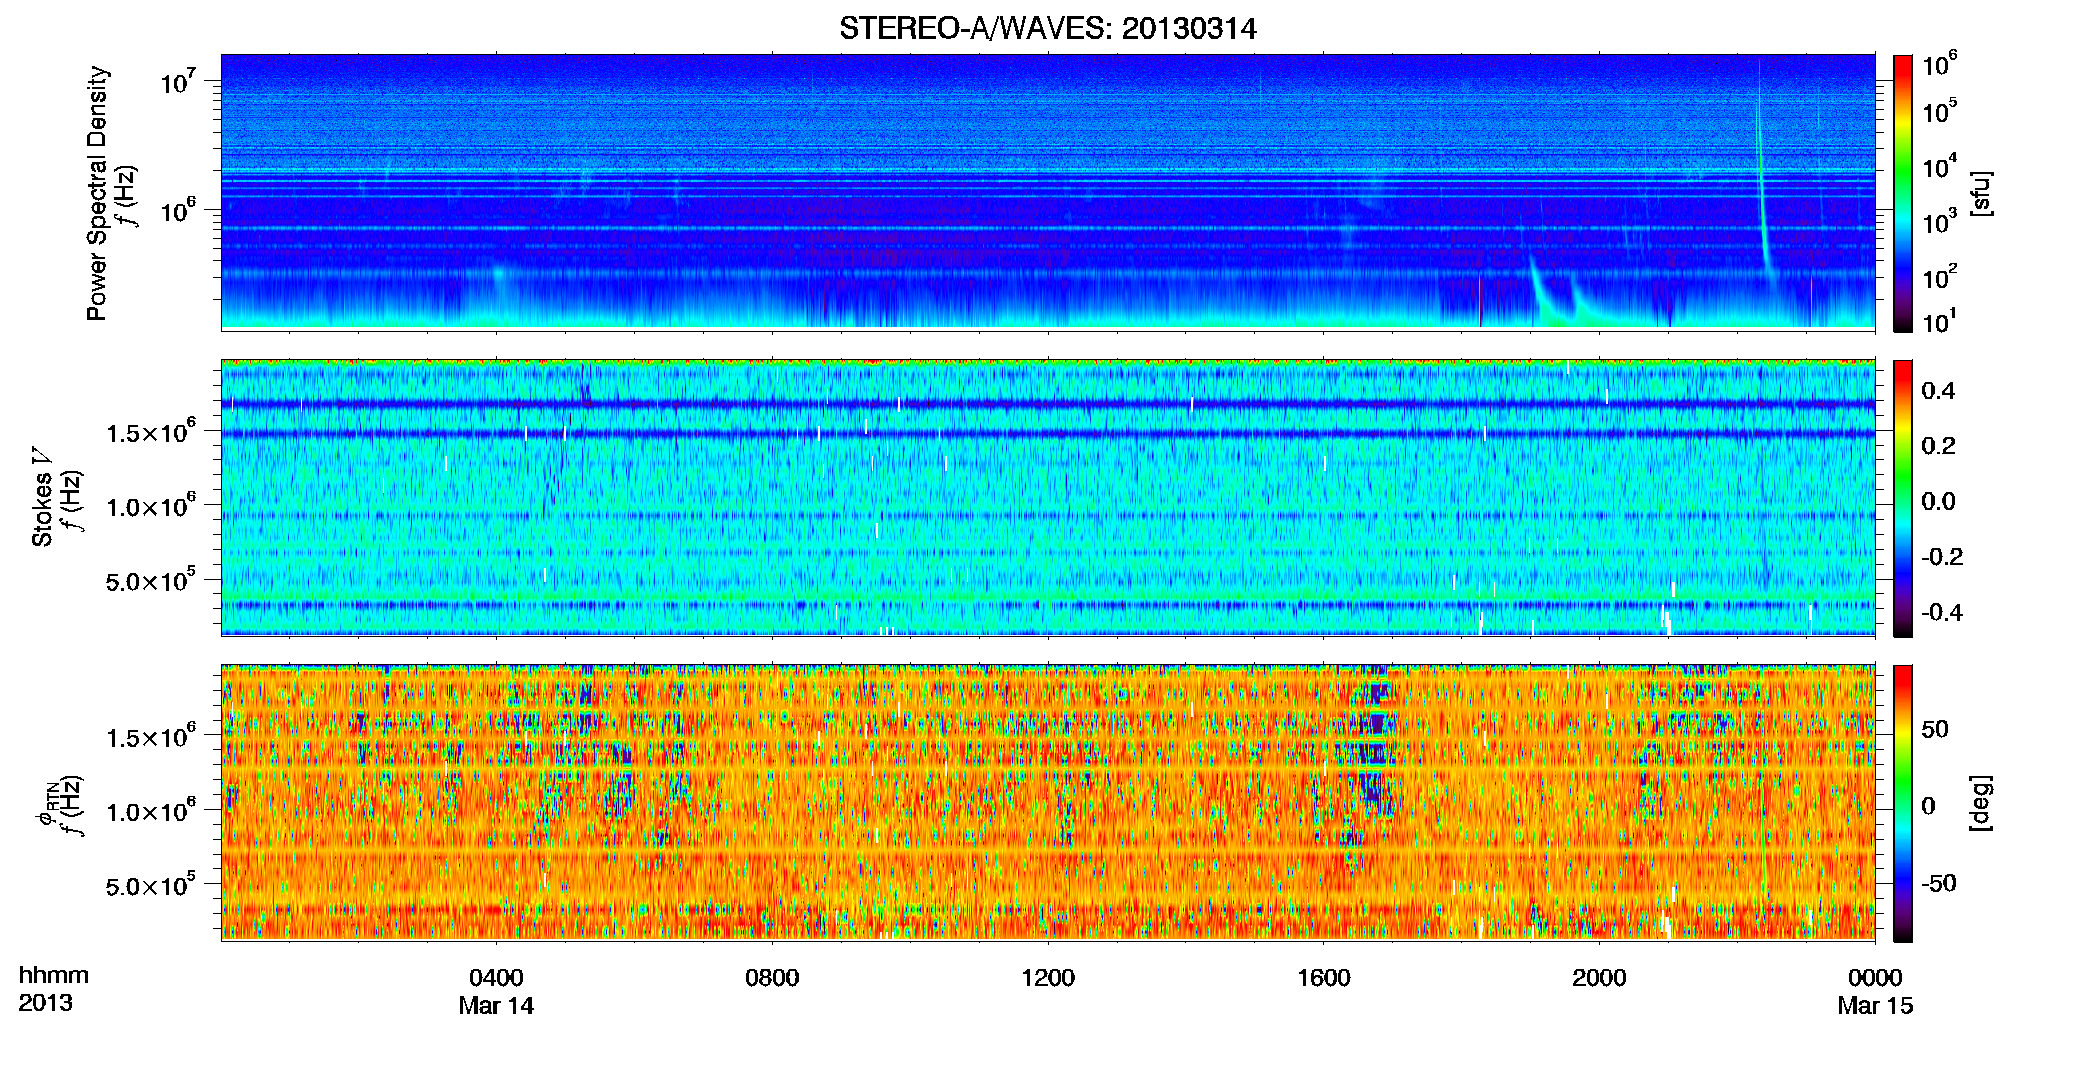Click the dark blue band at 1.5×10^6 Hz in Stokes panel
Image resolution: width=2096 pixels, height=1080 pixels.
(1047, 434)
